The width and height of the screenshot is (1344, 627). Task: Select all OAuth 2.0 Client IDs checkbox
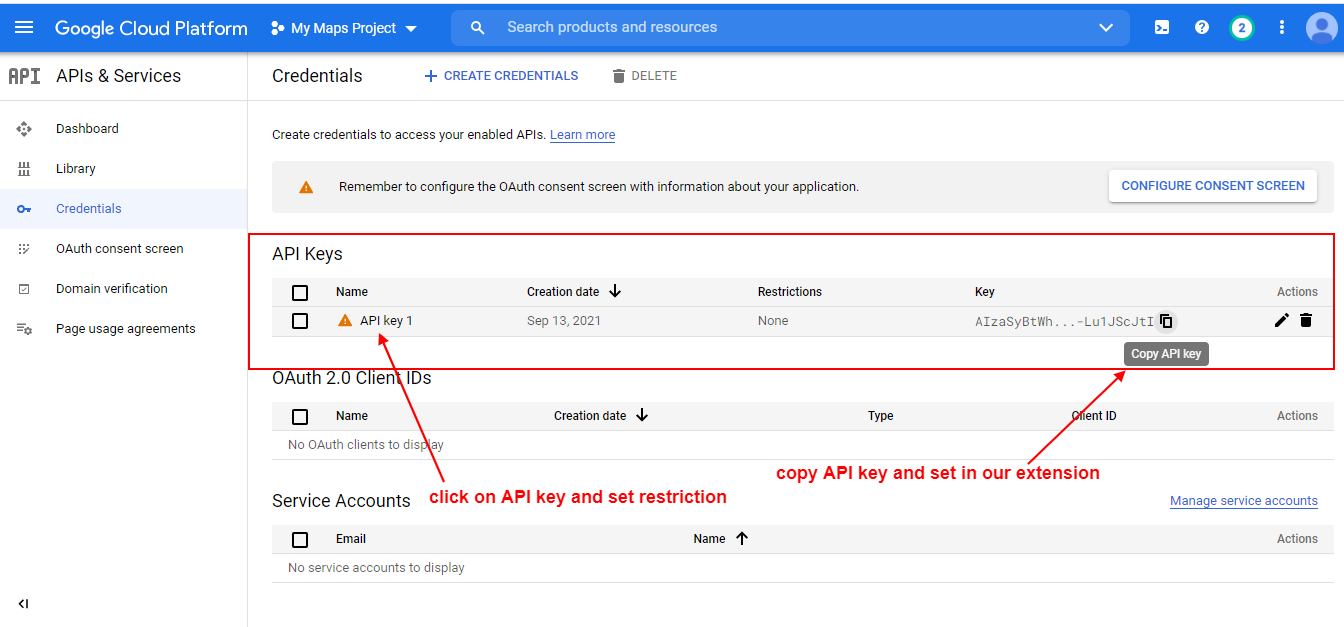pyautogui.click(x=300, y=417)
